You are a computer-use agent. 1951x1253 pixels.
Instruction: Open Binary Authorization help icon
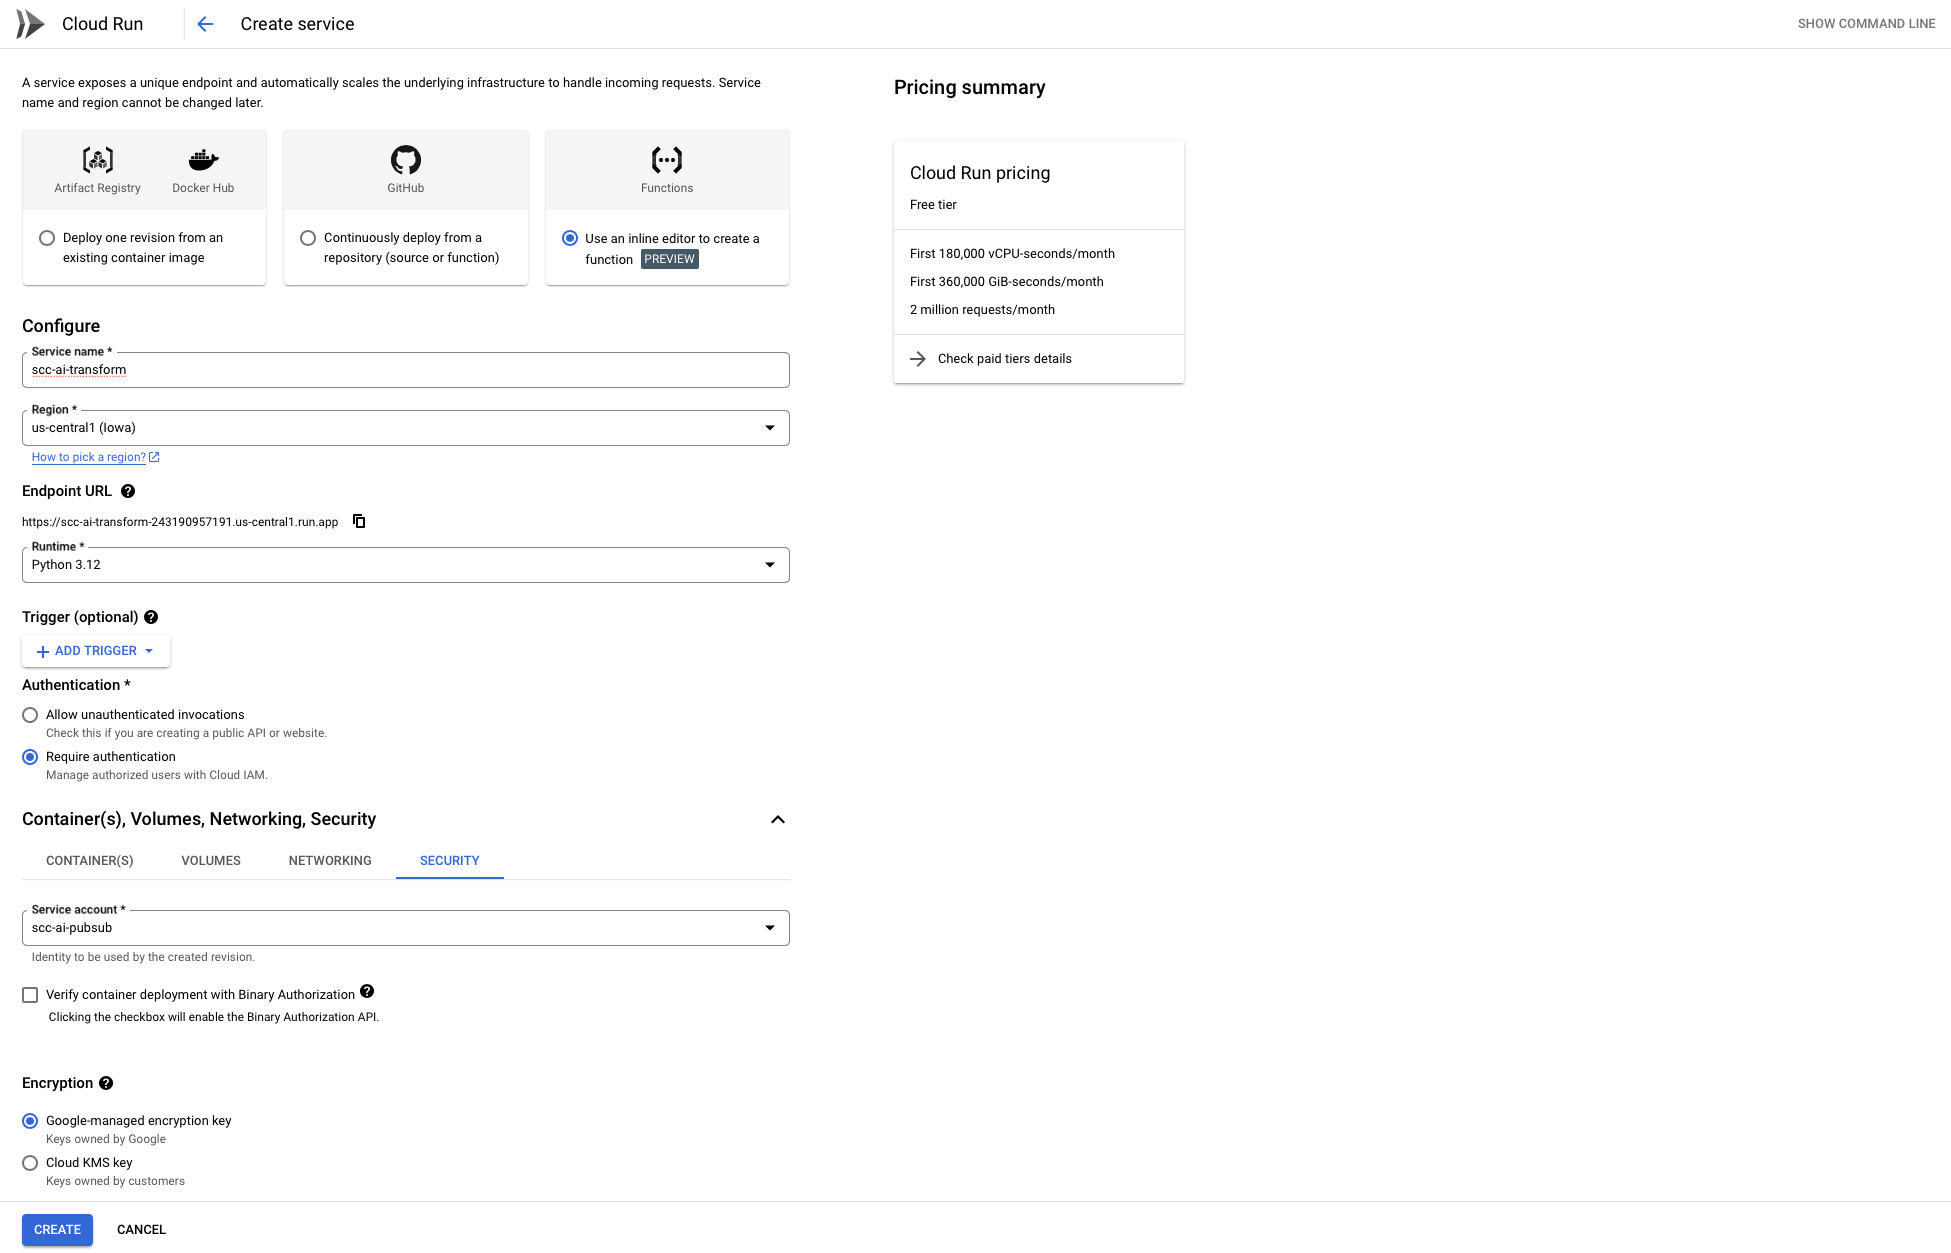[x=367, y=992]
